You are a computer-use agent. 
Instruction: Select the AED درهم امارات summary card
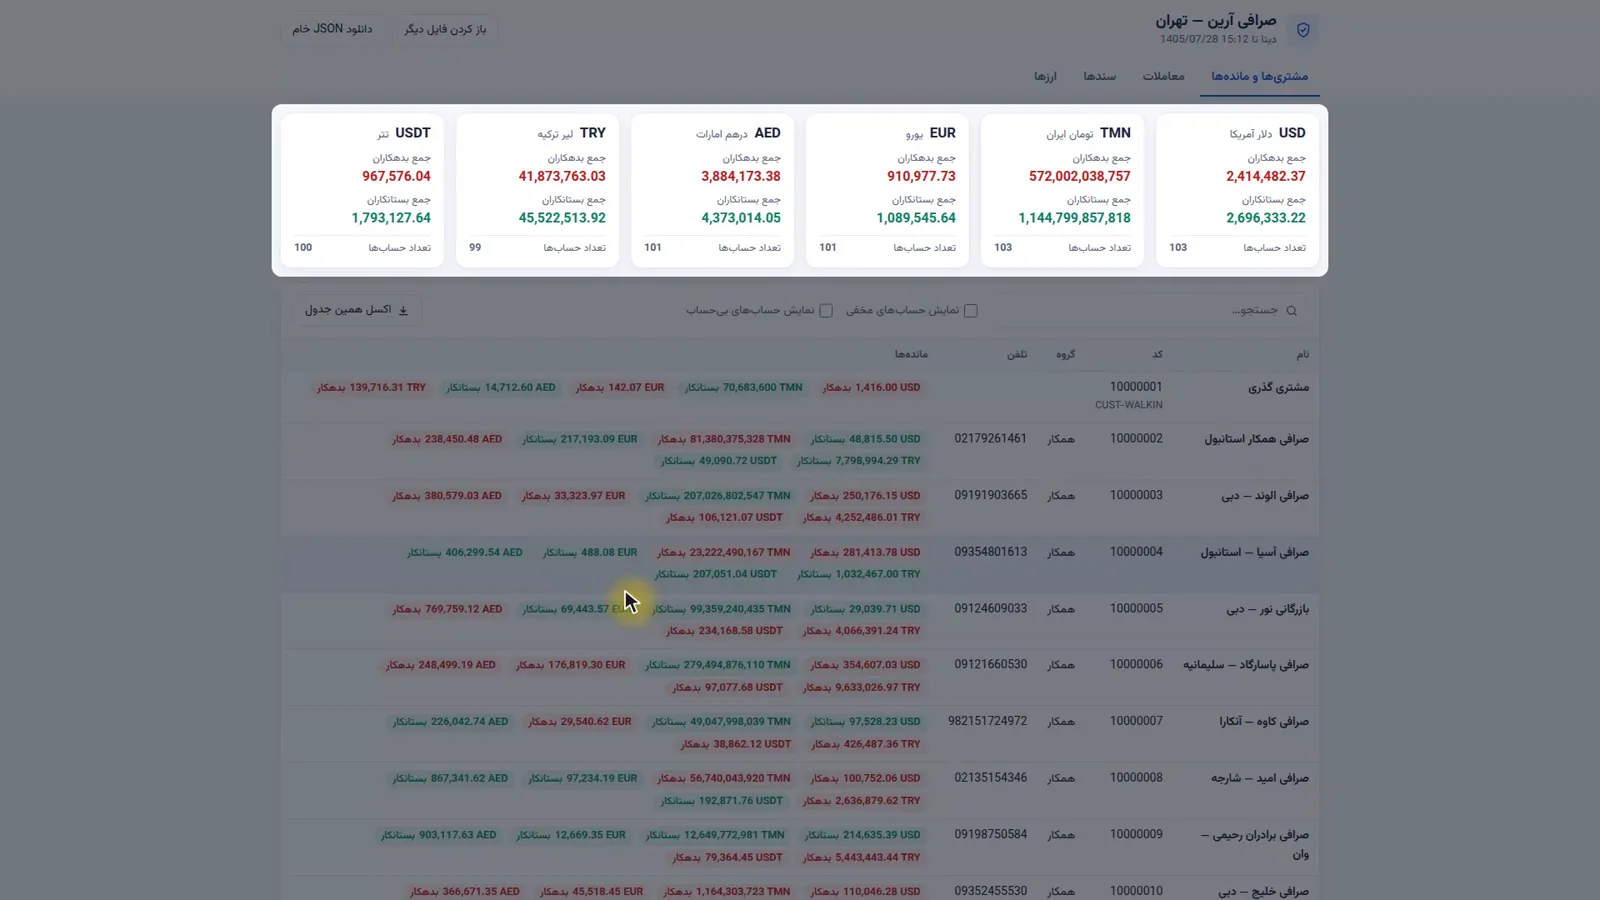[x=712, y=190]
